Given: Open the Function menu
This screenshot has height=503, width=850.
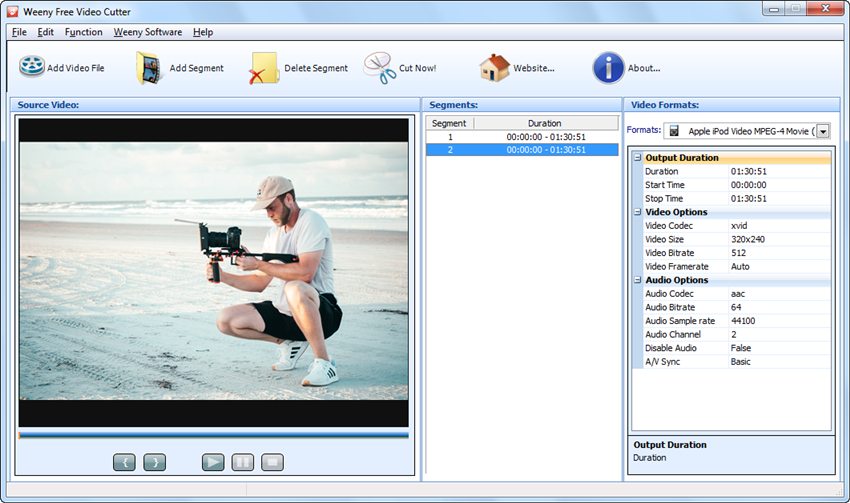Looking at the screenshot, I should (84, 32).
